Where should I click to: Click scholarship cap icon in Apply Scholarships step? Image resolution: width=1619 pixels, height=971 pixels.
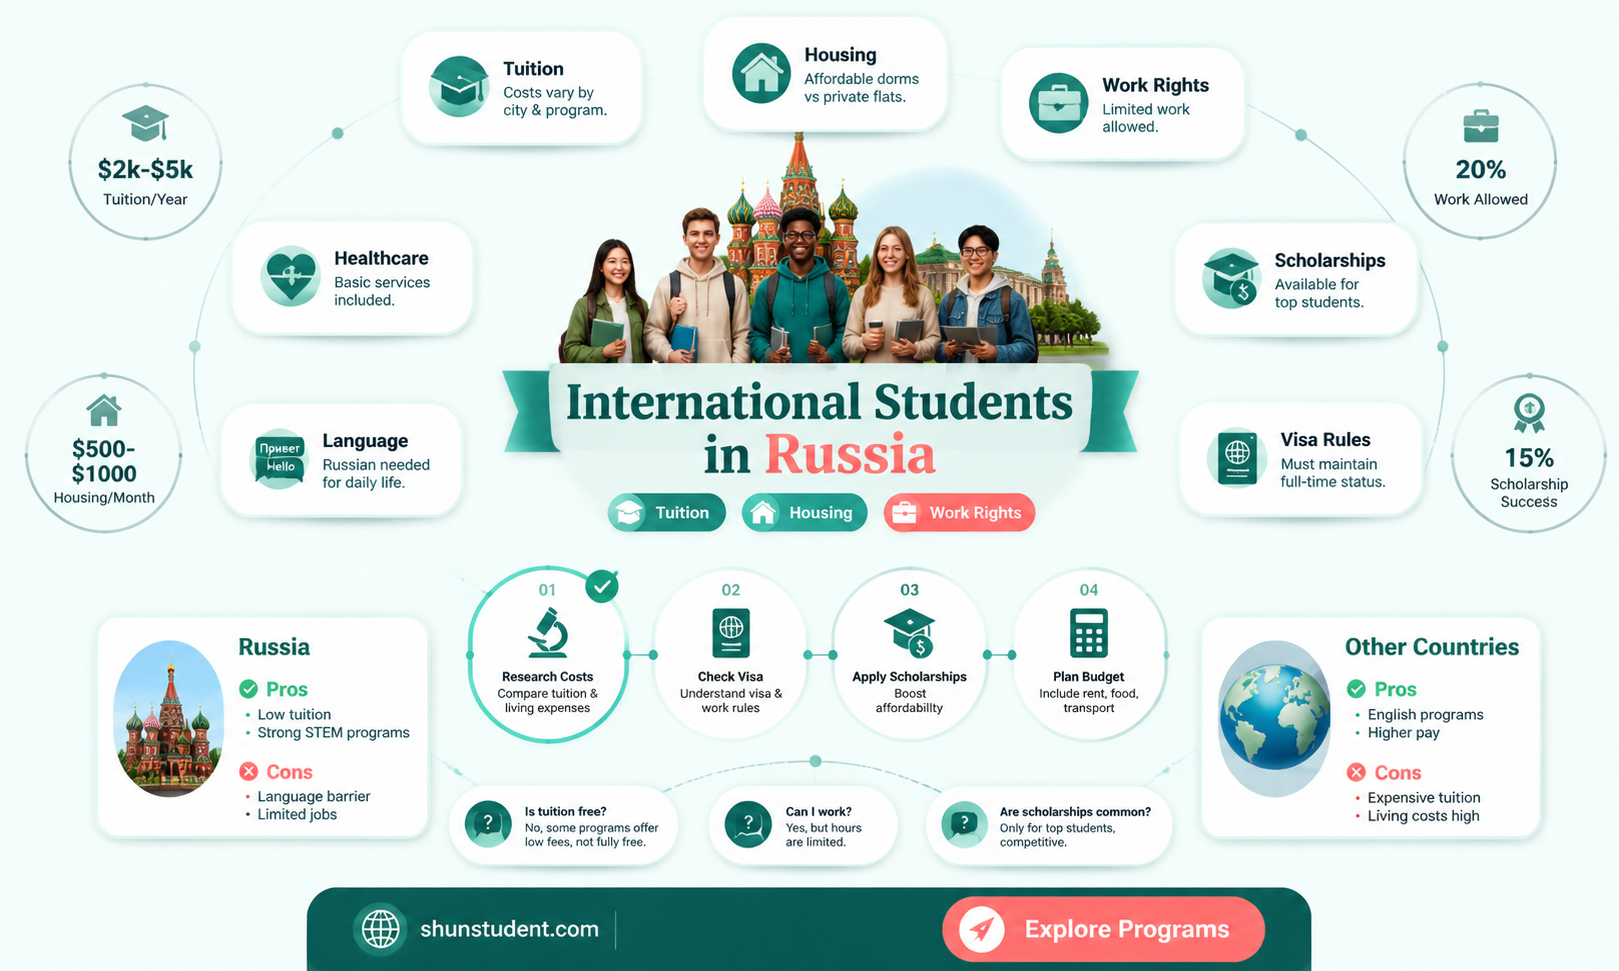(910, 633)
